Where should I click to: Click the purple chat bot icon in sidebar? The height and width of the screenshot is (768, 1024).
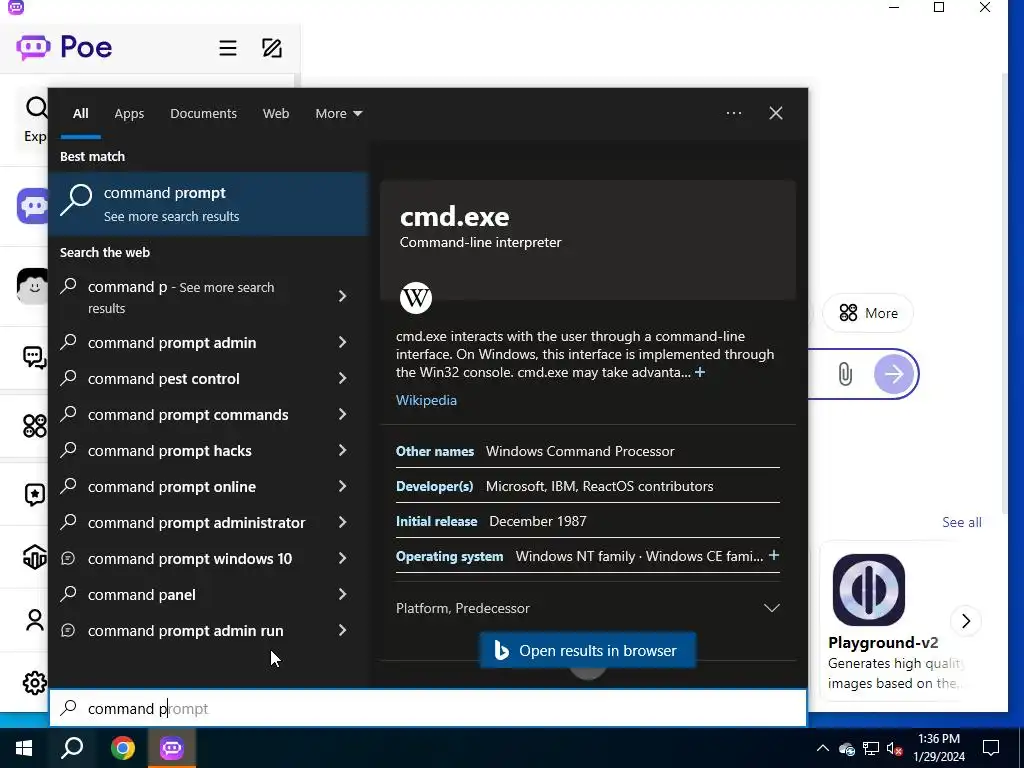click(x=33, y=206)
